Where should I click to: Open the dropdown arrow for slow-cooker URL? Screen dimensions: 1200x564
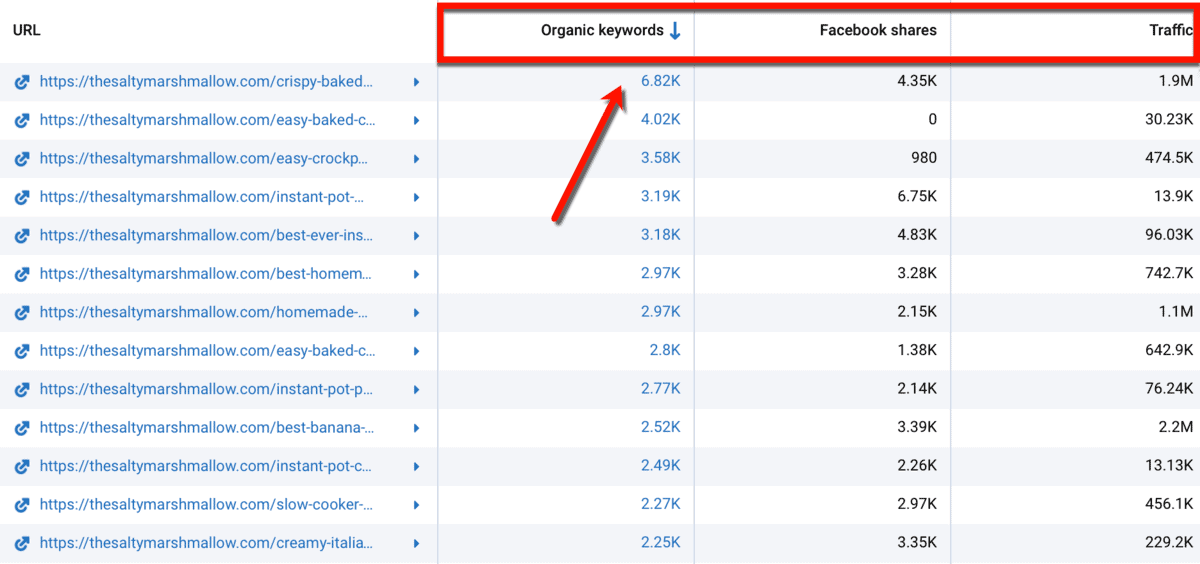417,505
